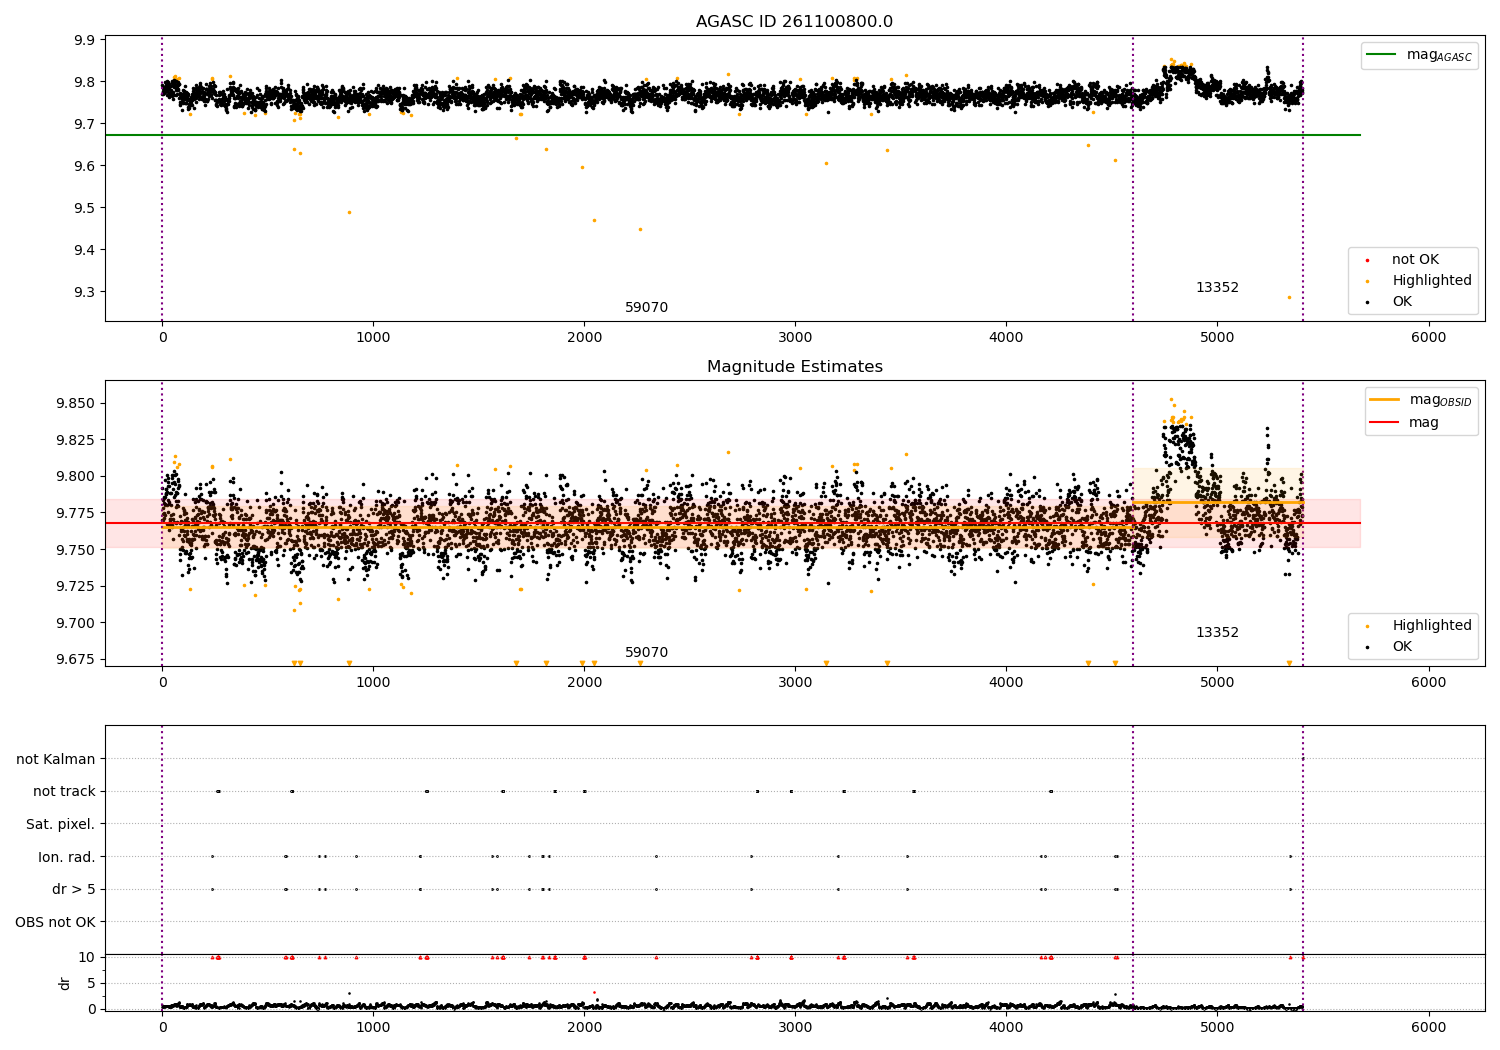Select 'Highlighted' legend entry in middle plot
Image resolution: width=1500 pixels, height=1050 pixels.
pos(1412,626)
